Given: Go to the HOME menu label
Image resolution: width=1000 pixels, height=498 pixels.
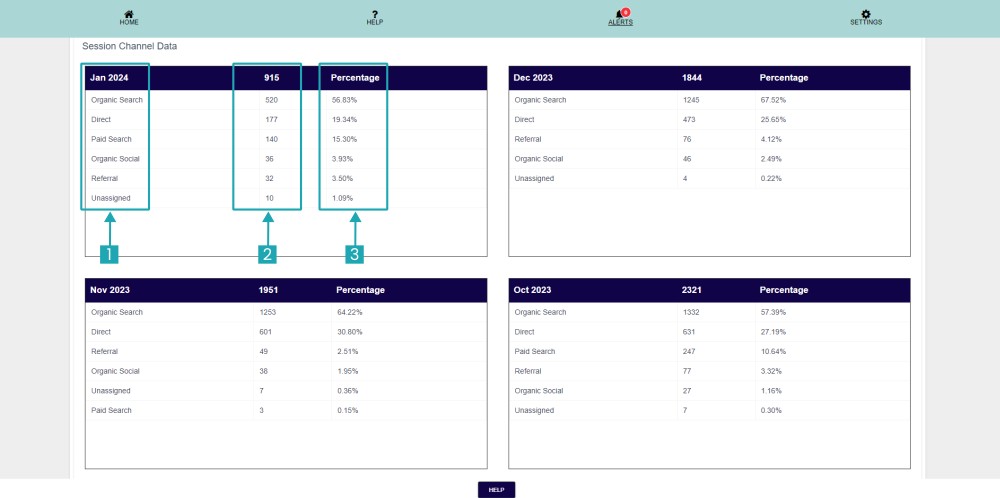Looking at the screenshot, I should tap(129, 22).
